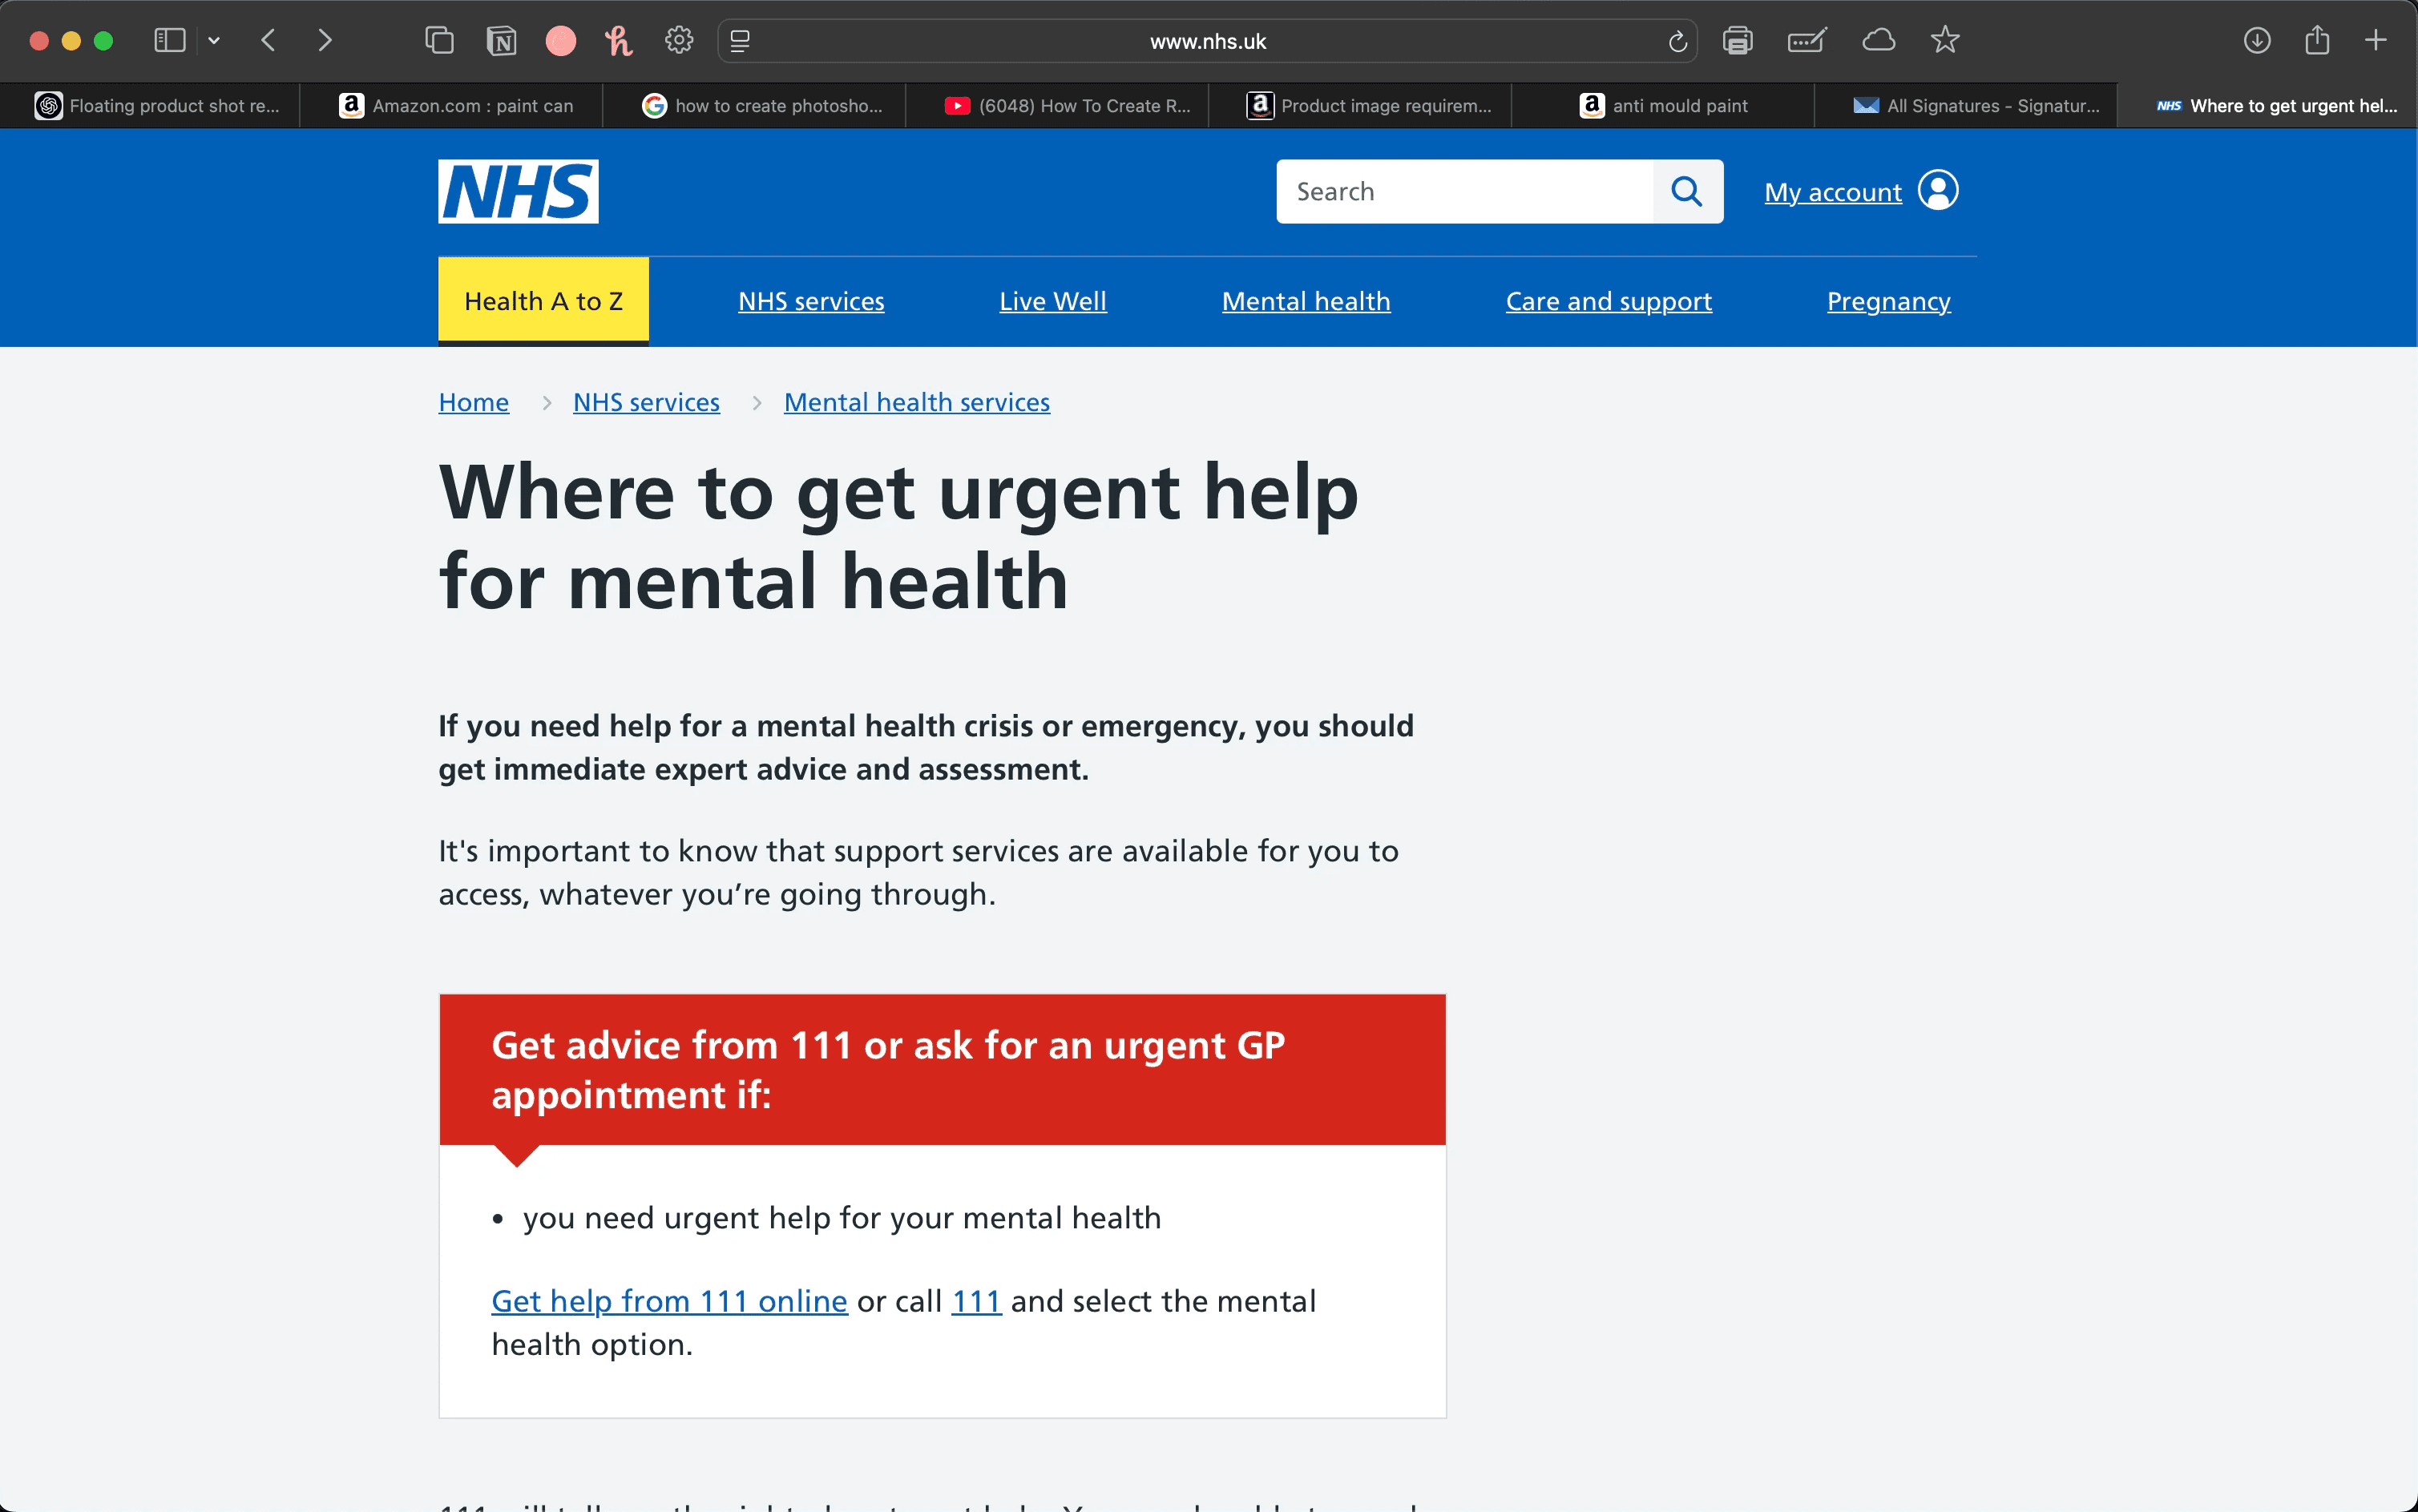Viewport: 2418px width, 1512px height.
Task: Go back with the back arrow
Action: coord(268,41)
